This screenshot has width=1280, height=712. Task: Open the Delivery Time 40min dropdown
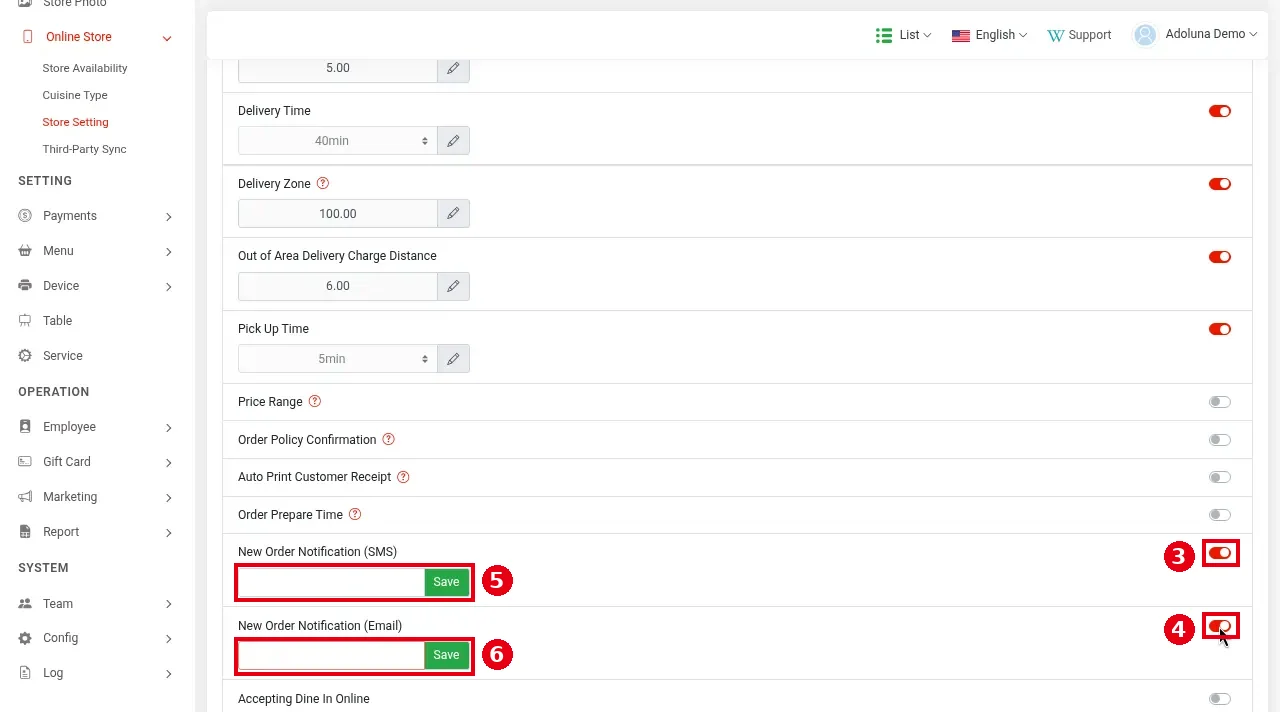(x=338, y=141)
